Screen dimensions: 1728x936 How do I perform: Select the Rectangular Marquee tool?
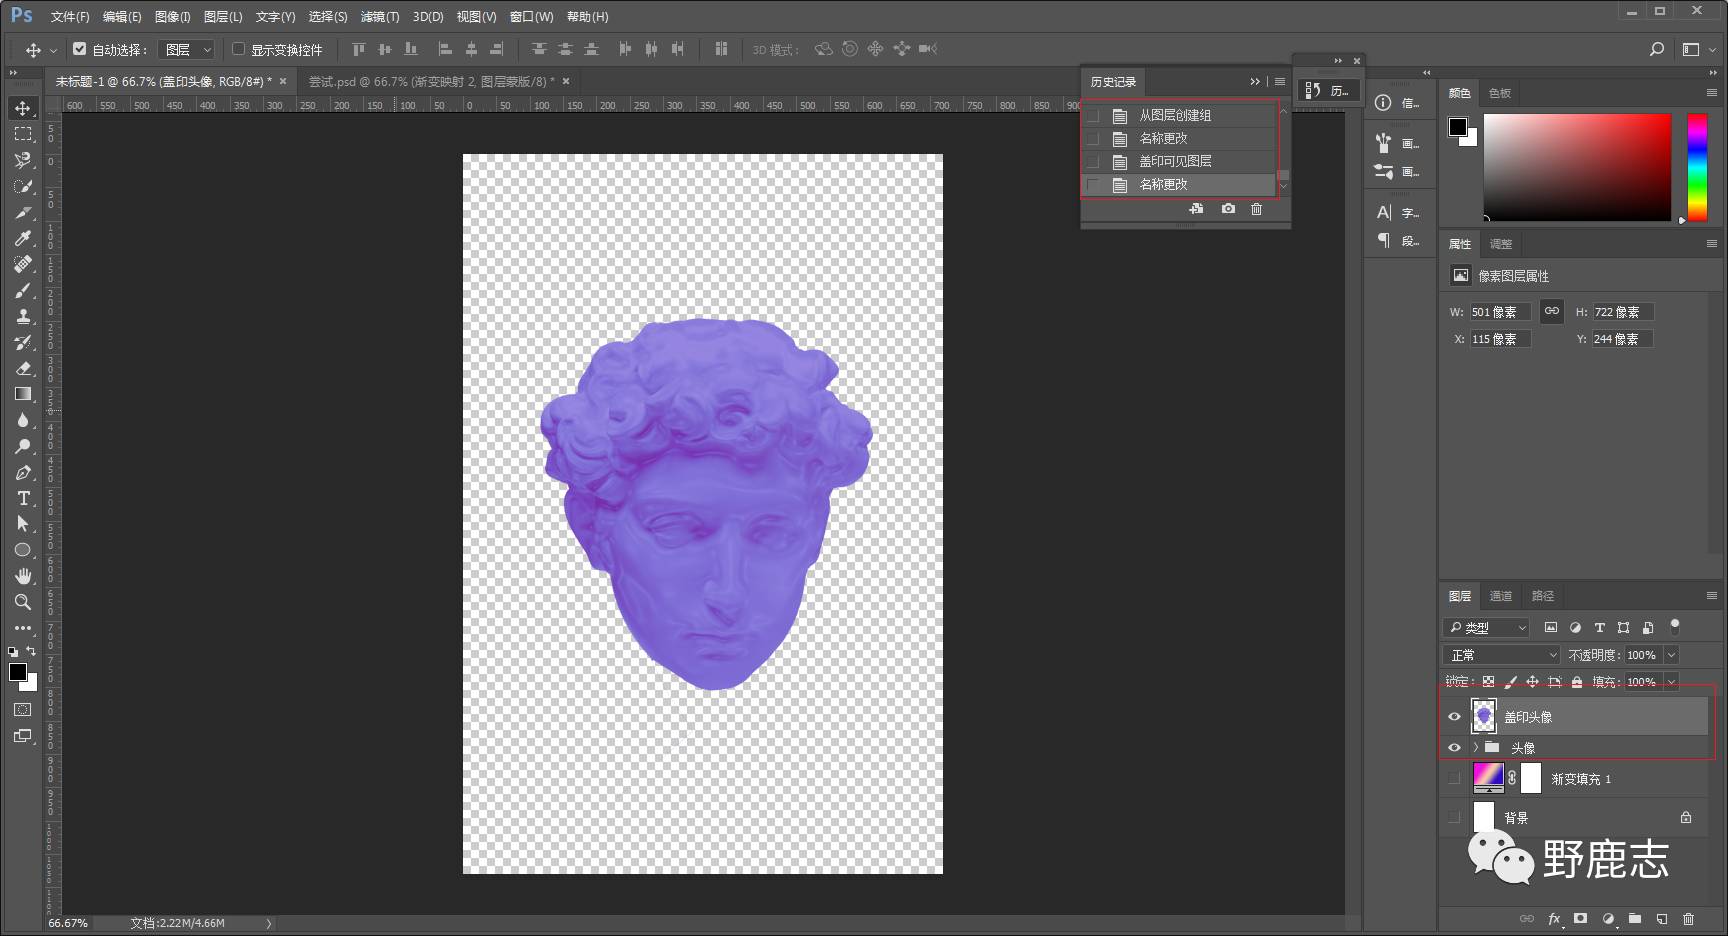coord(23,134)
